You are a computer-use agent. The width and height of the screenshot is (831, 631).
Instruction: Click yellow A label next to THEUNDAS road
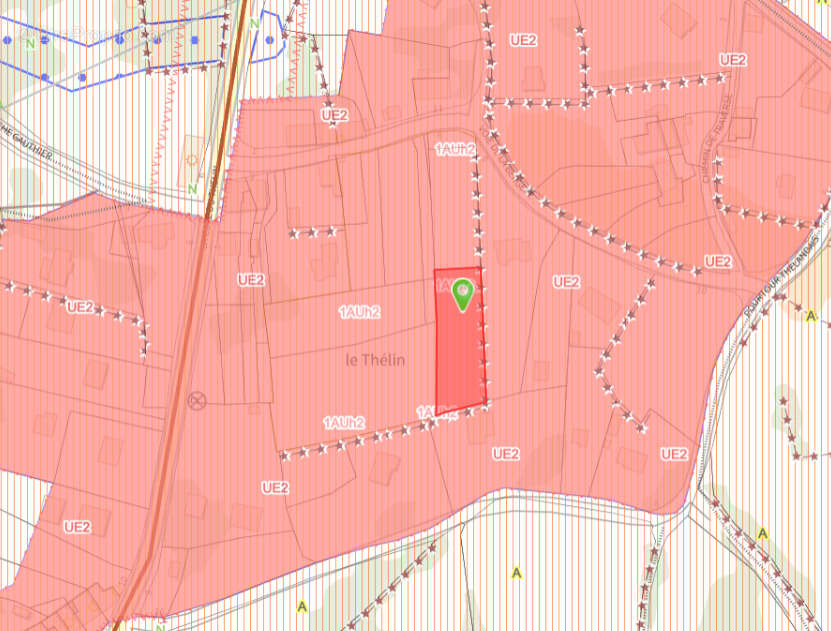point(810,316)
